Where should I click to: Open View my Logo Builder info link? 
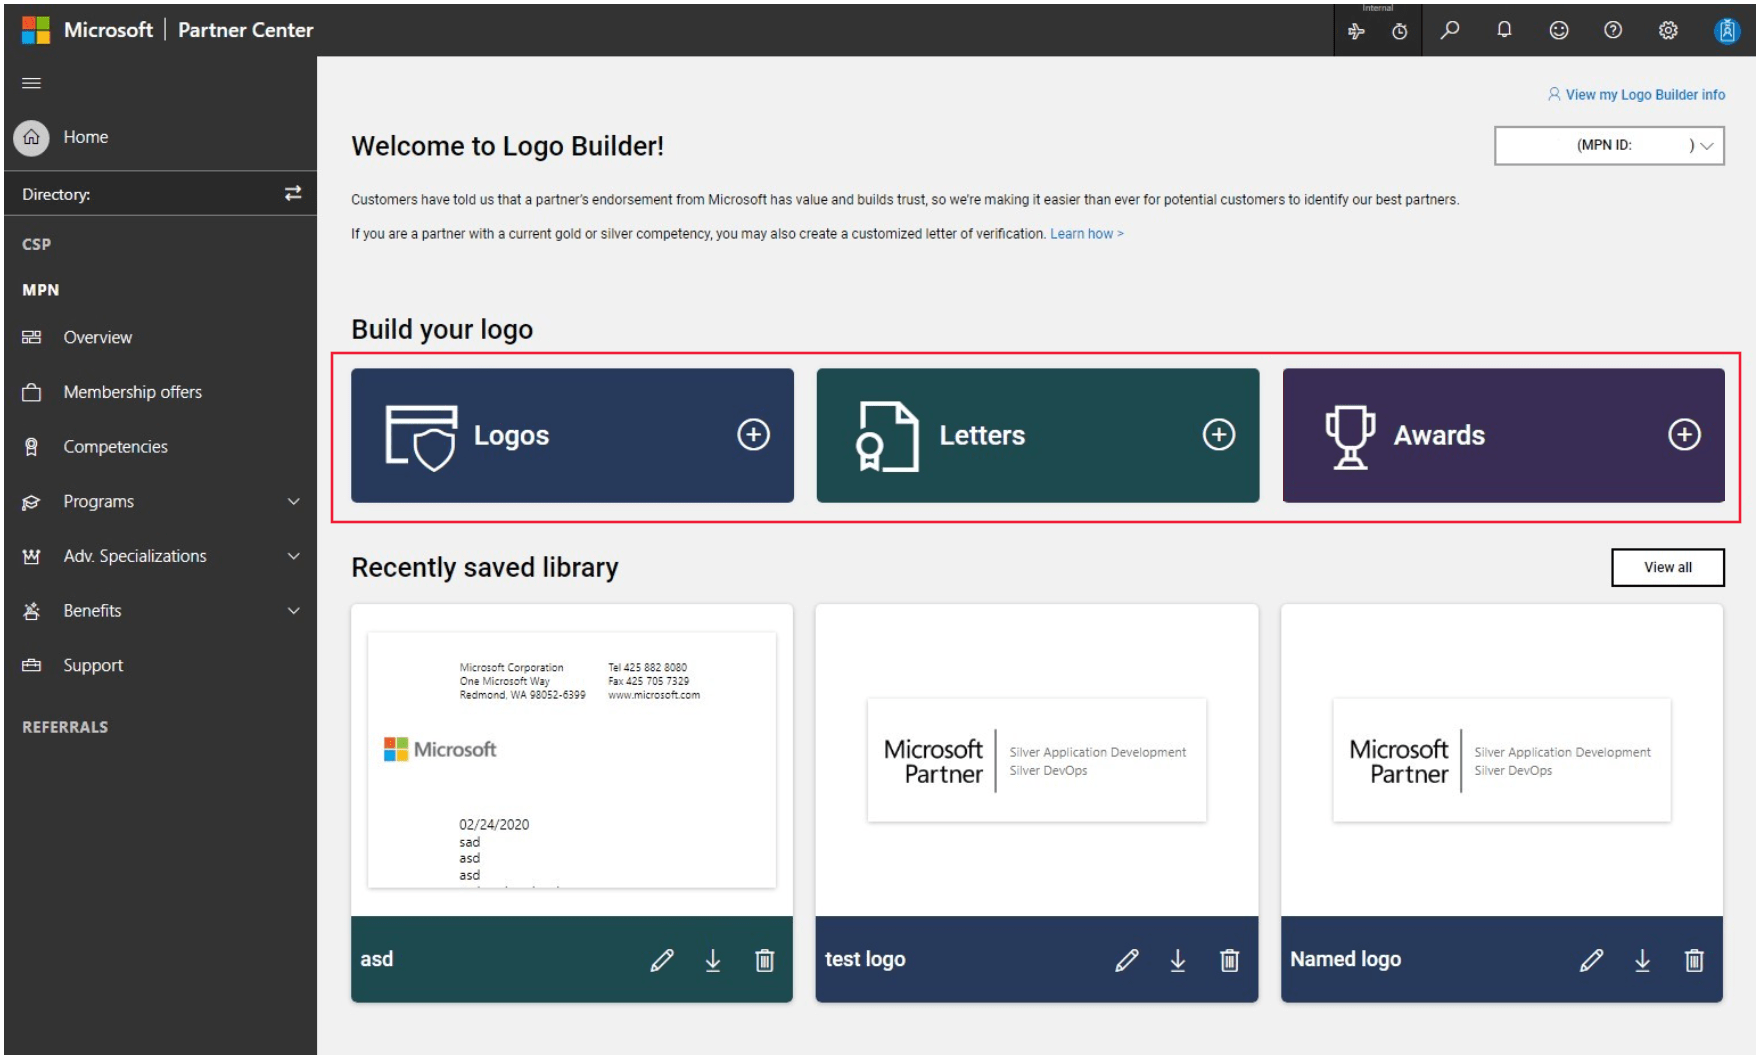pos(1636,95)
